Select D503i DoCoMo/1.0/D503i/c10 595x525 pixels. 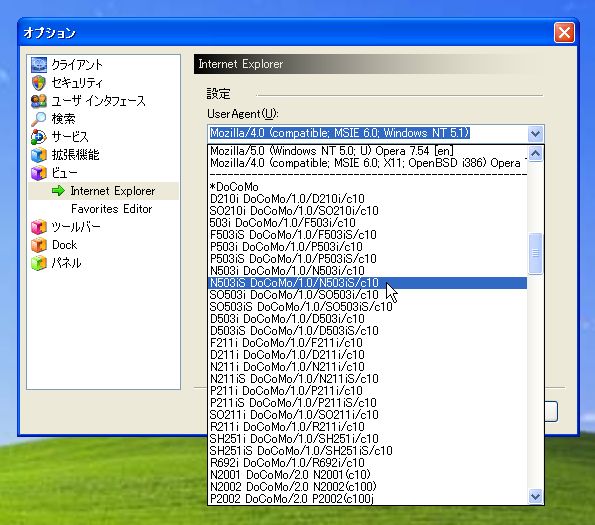tap(367, 319)
